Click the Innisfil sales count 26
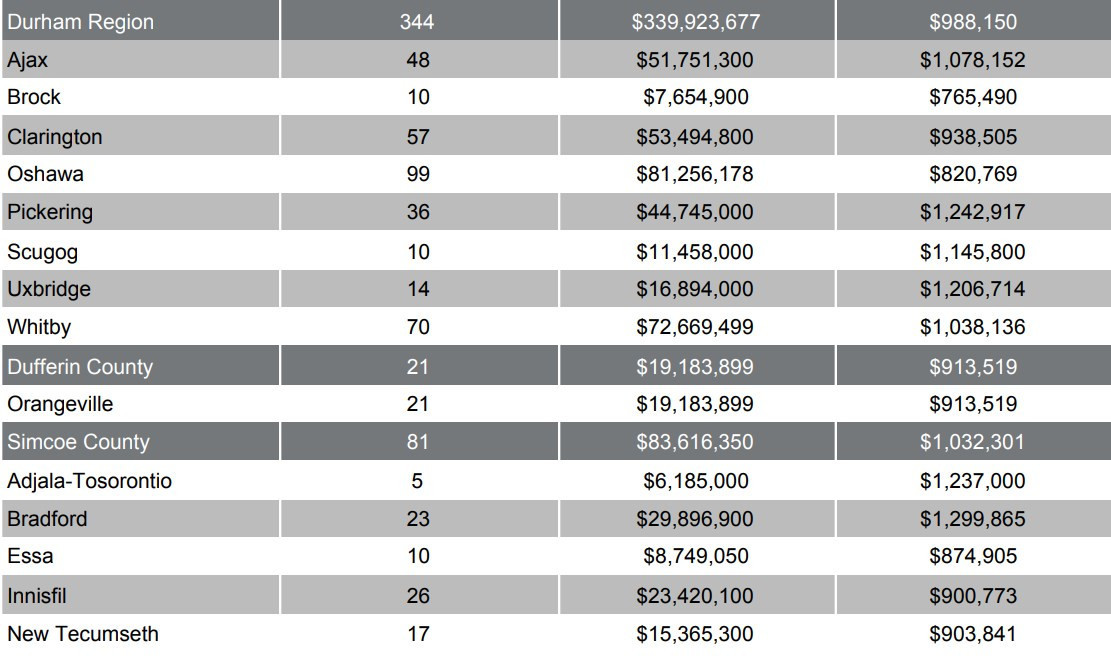 [x=418, y=596]
